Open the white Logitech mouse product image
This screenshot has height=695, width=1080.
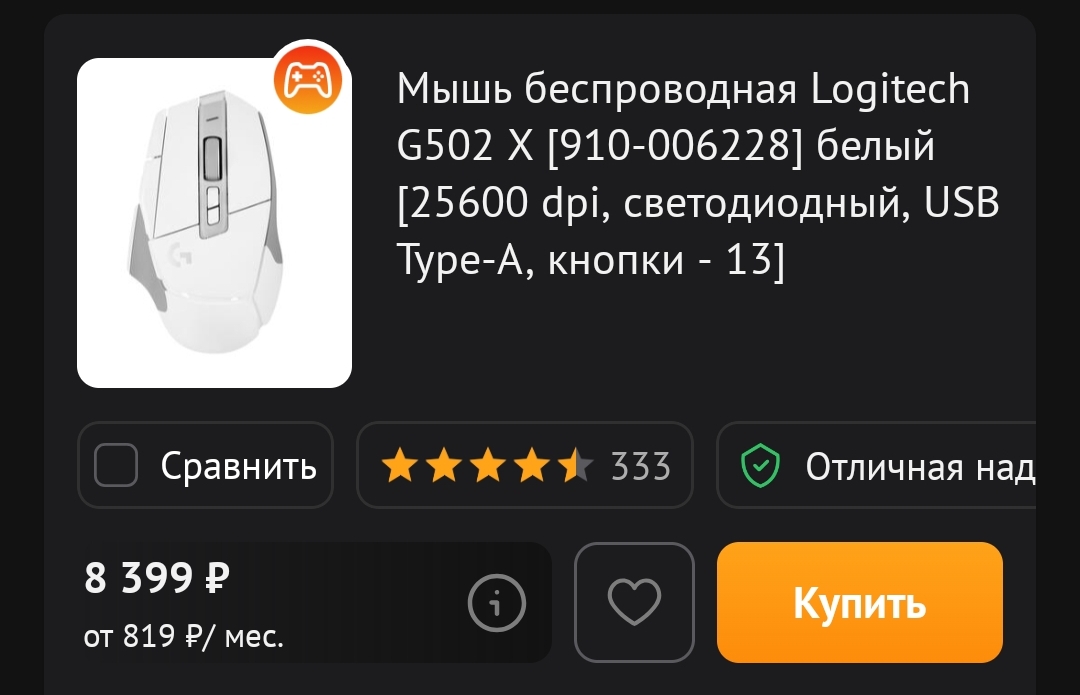[x=214, y=223]
